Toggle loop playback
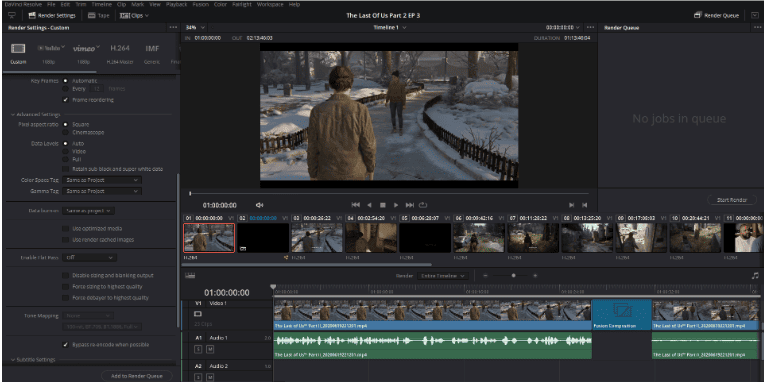This screenshot has height=382, width=764. [422, 205]
